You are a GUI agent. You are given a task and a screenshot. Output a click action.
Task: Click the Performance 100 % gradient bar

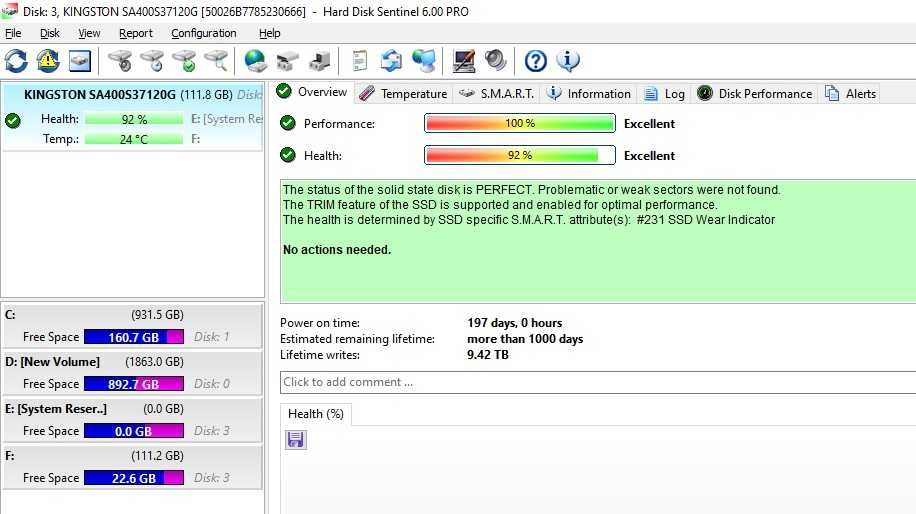coord(519,123)
